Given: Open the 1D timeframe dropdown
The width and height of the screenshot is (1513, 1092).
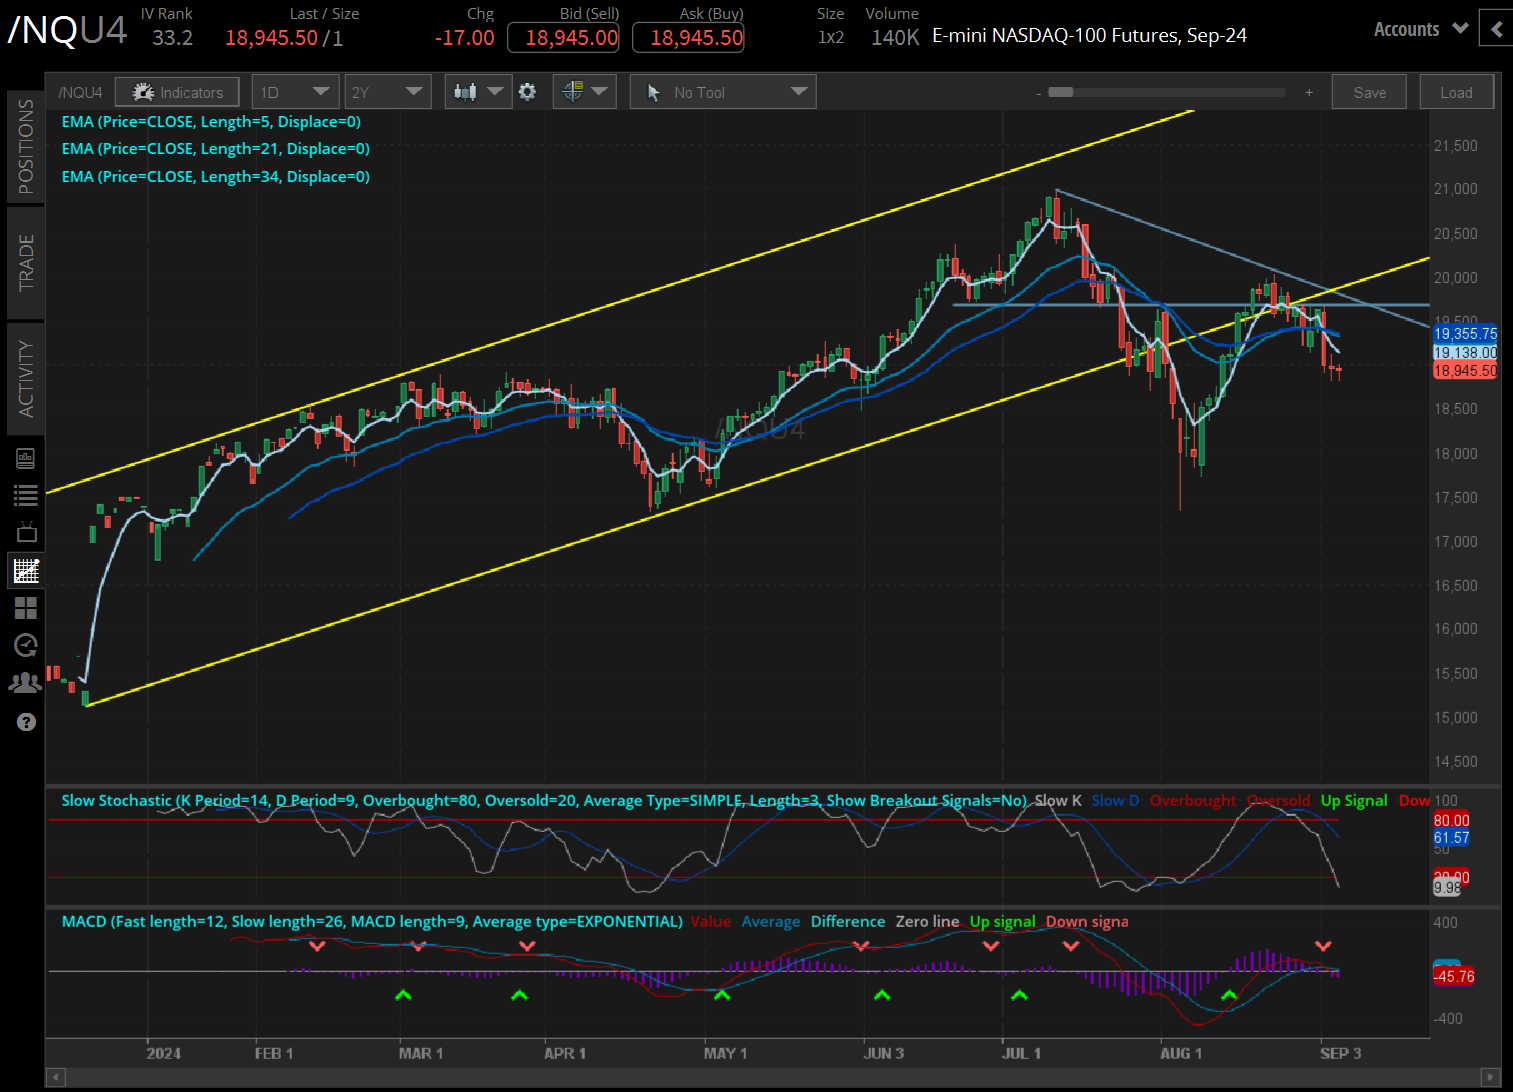Looking at the screenshot, I should click(x=295, y=91).
